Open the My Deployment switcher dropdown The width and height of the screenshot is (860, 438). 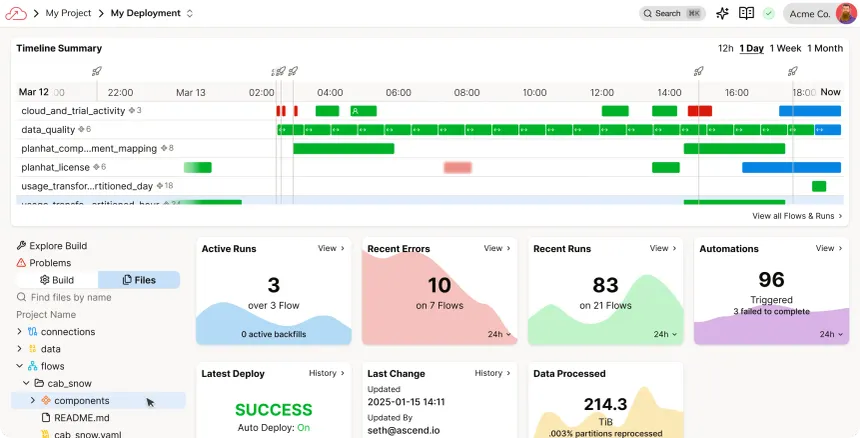click(x=190, y=14)
